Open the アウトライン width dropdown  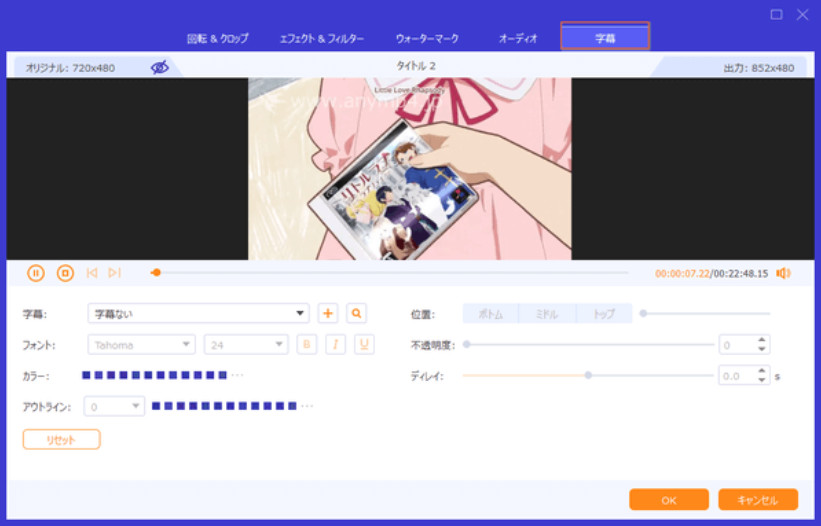114,406
